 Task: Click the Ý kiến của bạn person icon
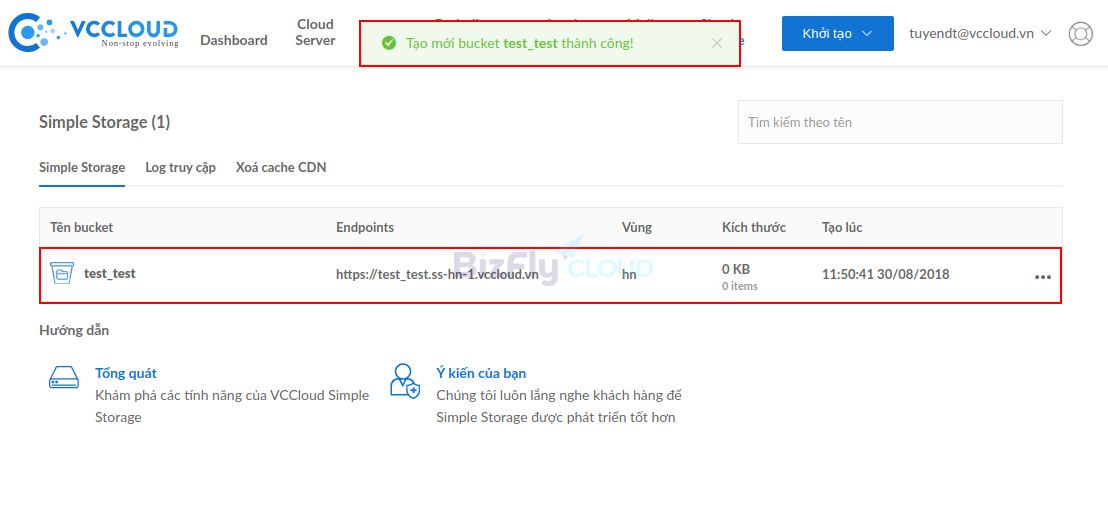tap(405, 380)
